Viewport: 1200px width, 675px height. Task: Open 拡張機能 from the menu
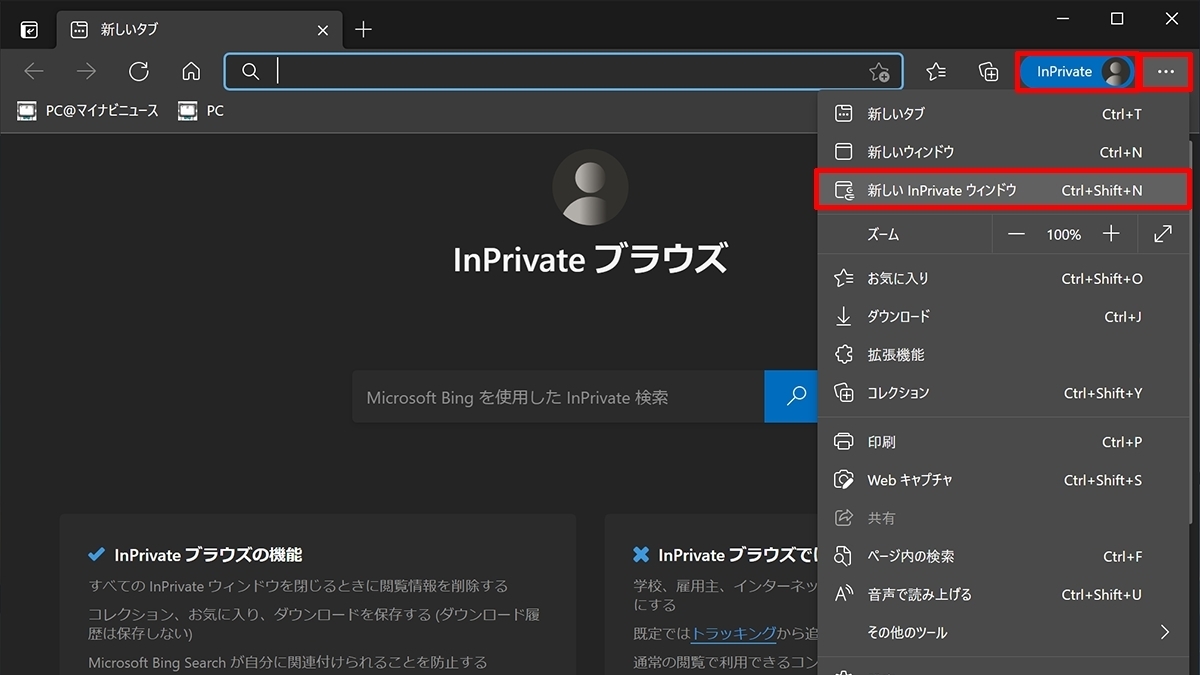(1004, 355)
